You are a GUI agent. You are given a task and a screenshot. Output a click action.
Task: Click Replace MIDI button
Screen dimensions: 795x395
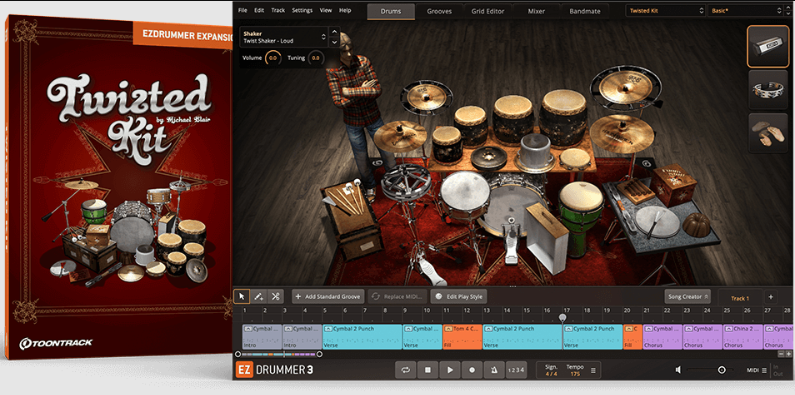[398, 297]
